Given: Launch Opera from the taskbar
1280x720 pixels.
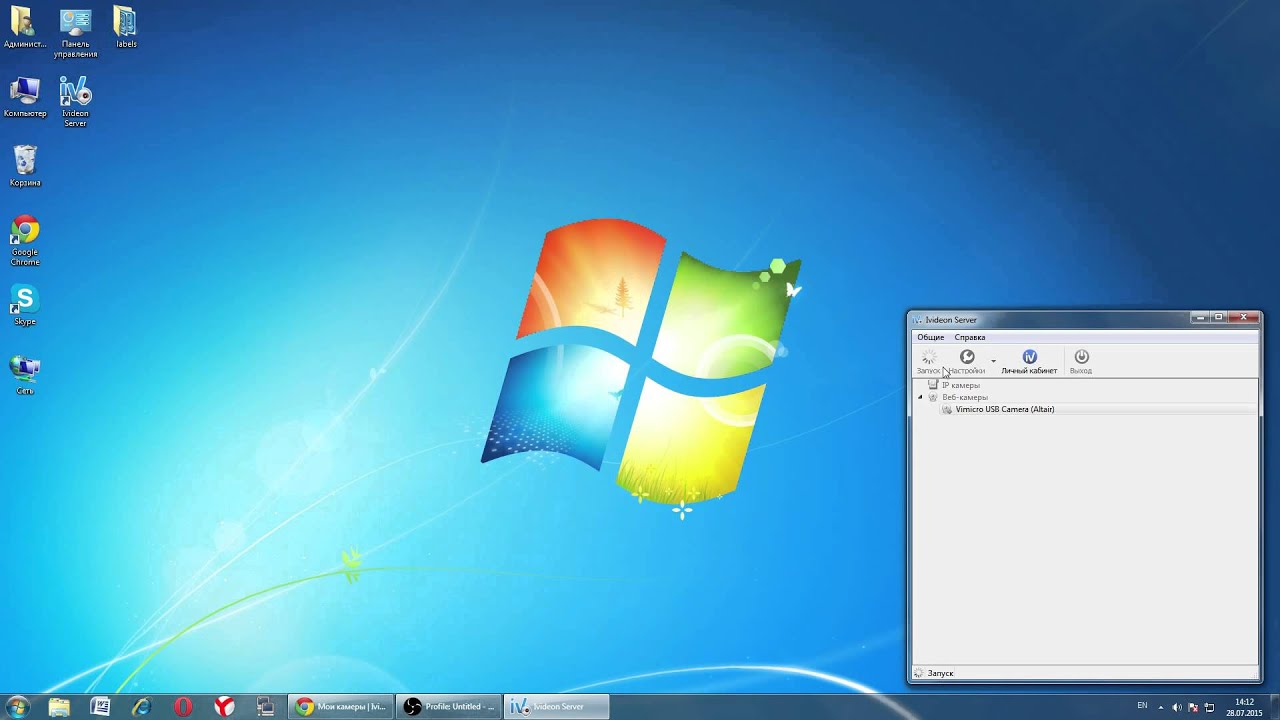Looking at the screenshot, I should coord(183,706).
